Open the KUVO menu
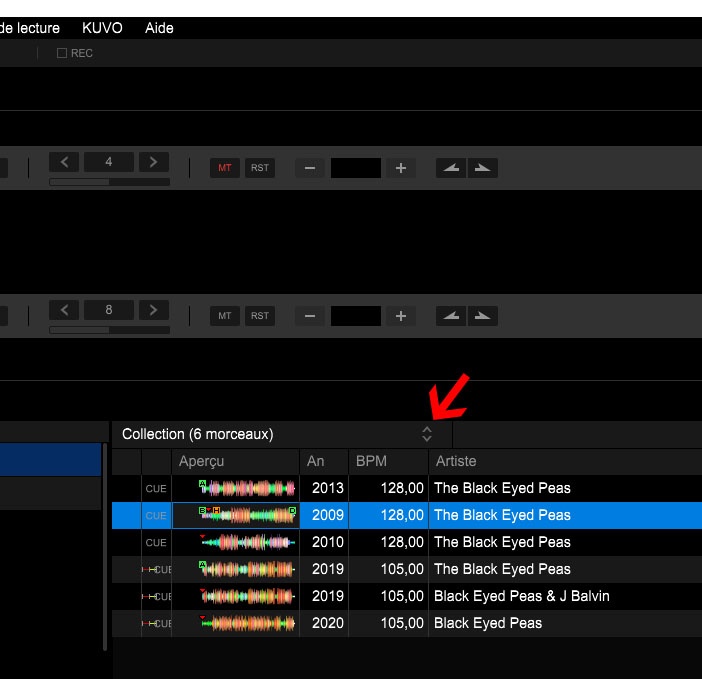 tap(102, 28)
